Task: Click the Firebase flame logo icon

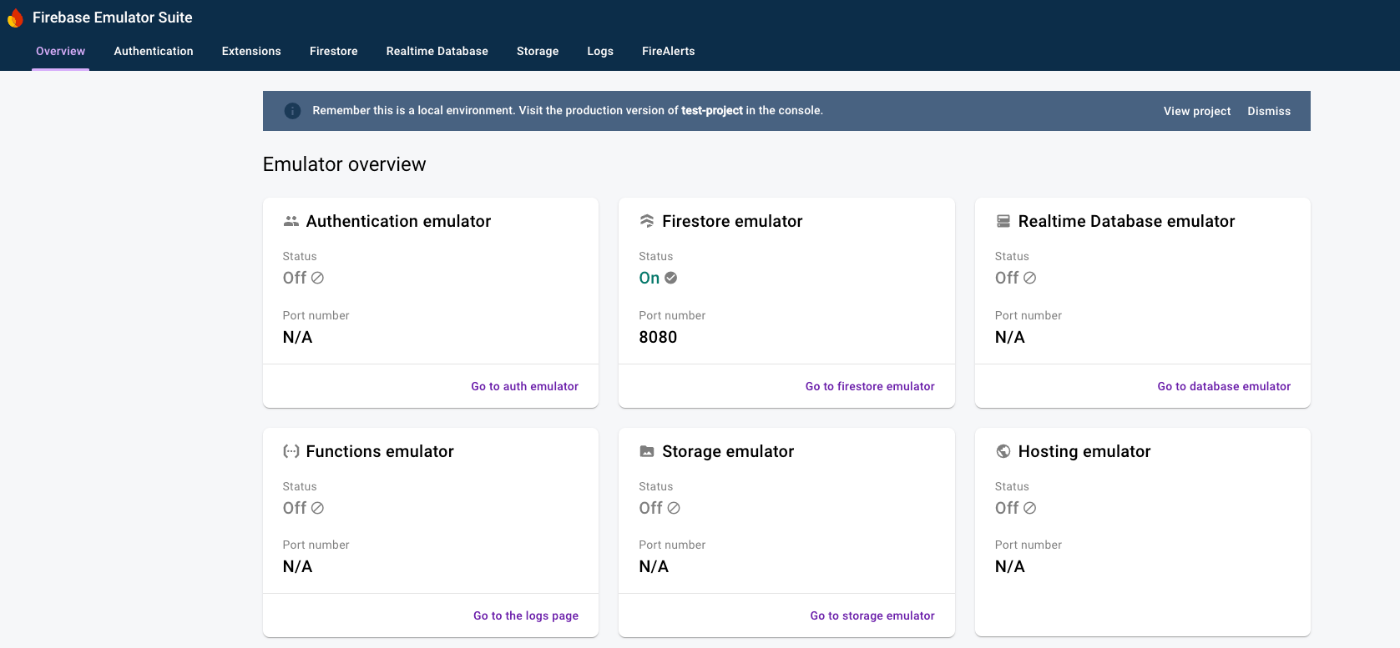Action: (15, 18)
